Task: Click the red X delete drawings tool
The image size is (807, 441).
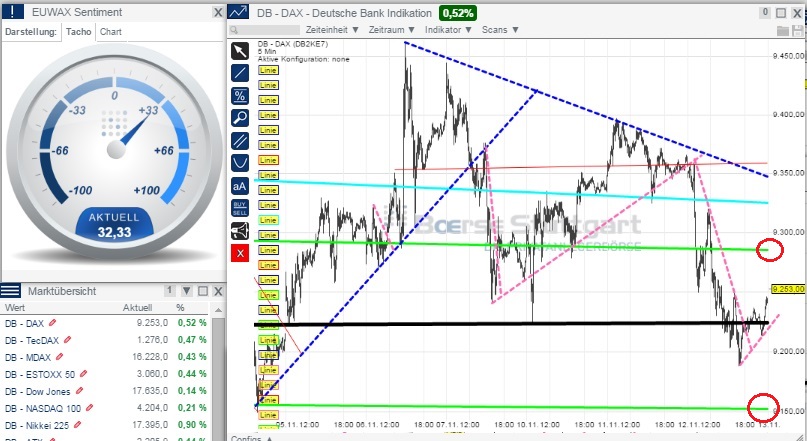Action: [240, 253]
